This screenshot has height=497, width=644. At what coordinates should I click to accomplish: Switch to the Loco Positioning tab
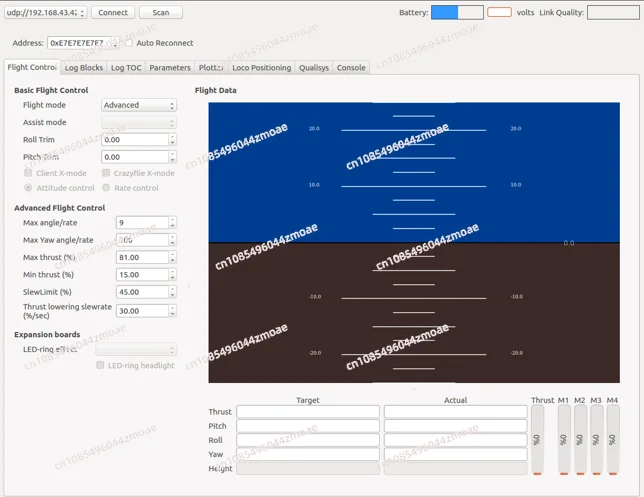261,68
